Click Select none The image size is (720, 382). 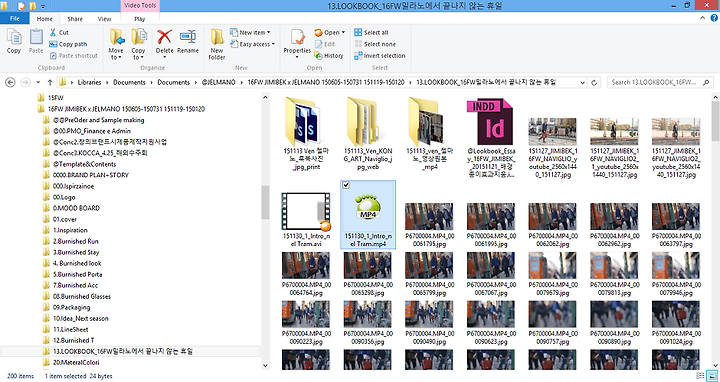tap(375, 44)
